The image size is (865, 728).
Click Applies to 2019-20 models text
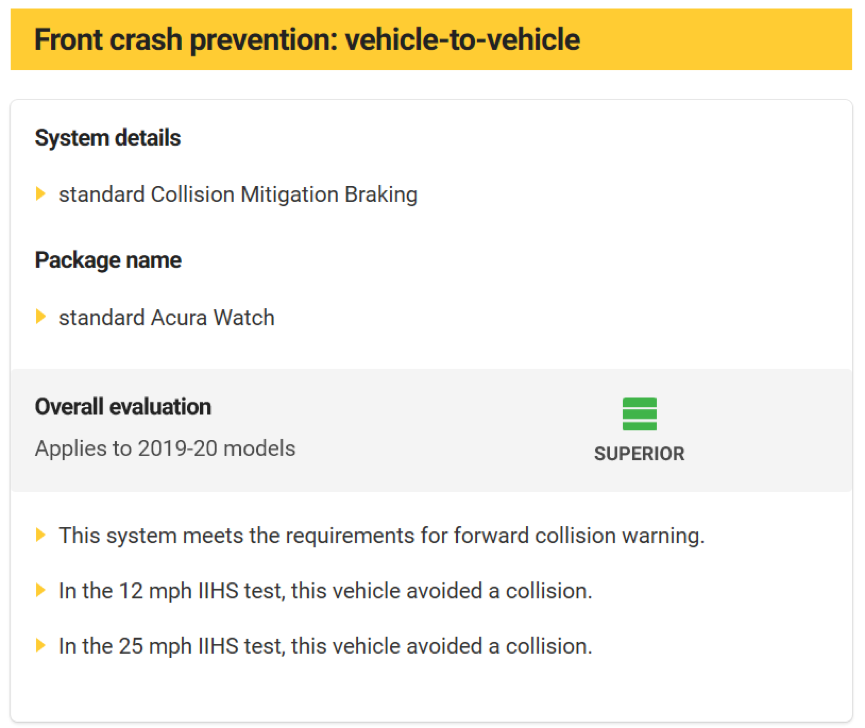(x=165, y=448)
